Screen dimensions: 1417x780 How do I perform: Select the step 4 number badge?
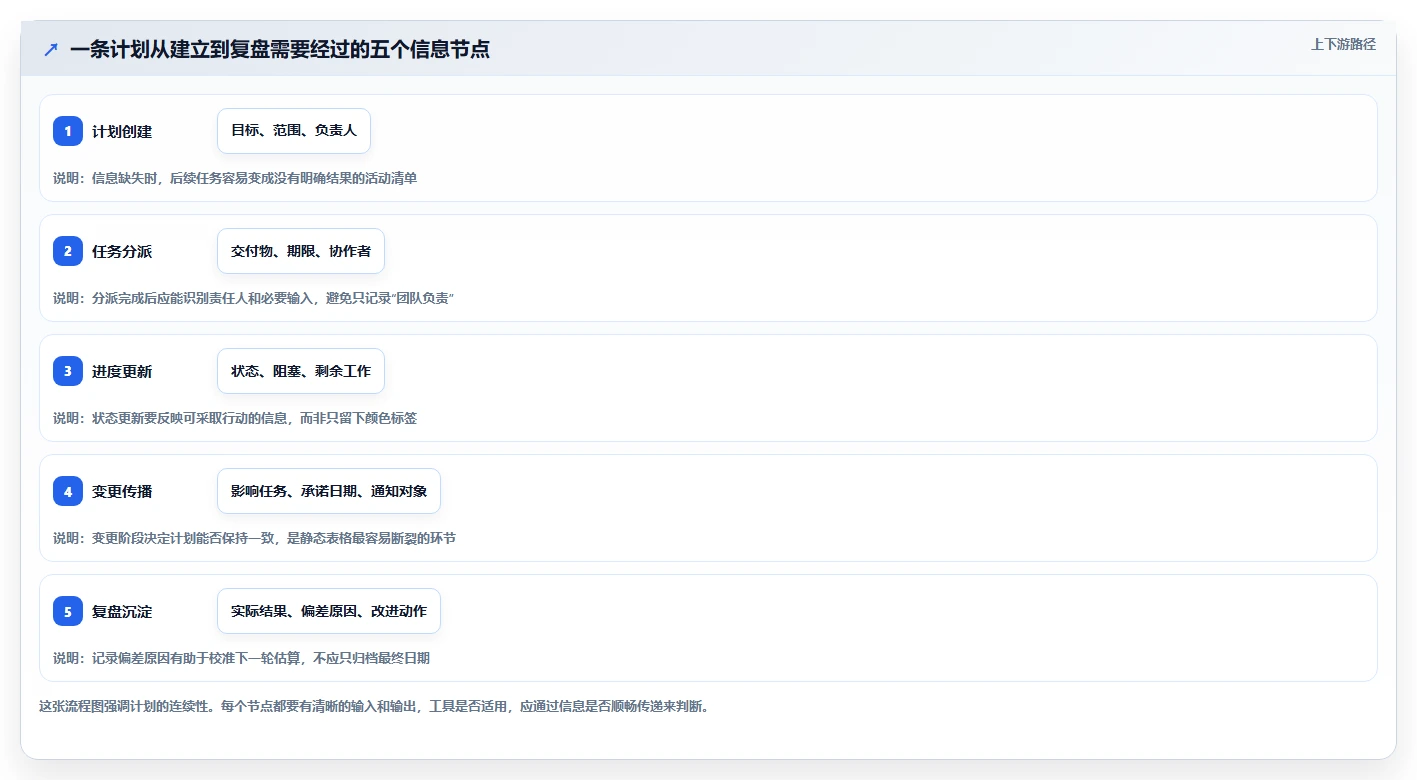pos(68,491)
